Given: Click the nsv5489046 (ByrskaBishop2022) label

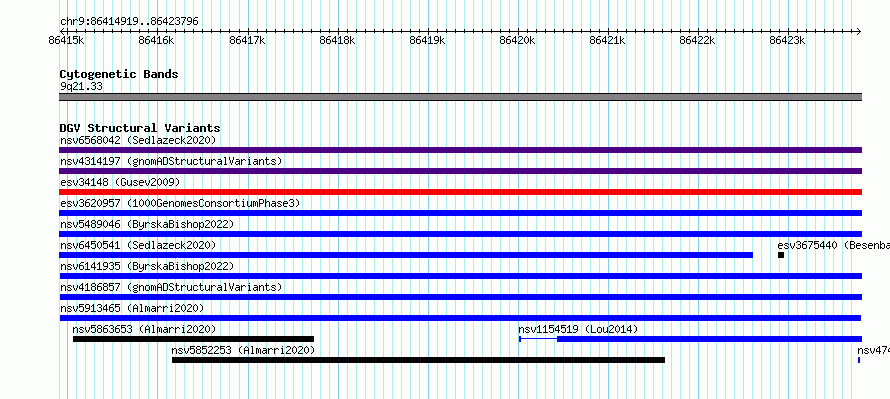Looking at the screenshot, I should (x=147, y=224).
